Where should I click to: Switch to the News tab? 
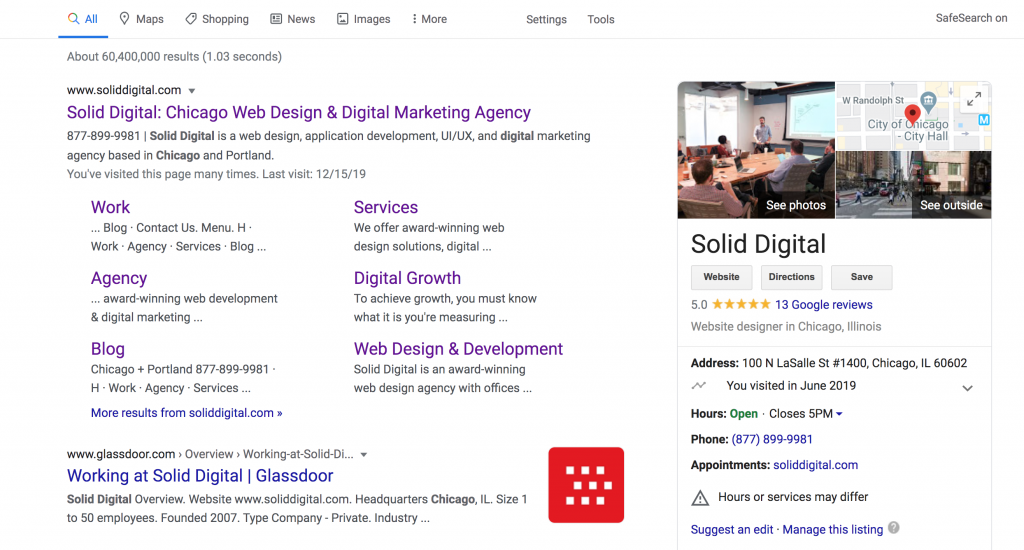coord(293,19)
